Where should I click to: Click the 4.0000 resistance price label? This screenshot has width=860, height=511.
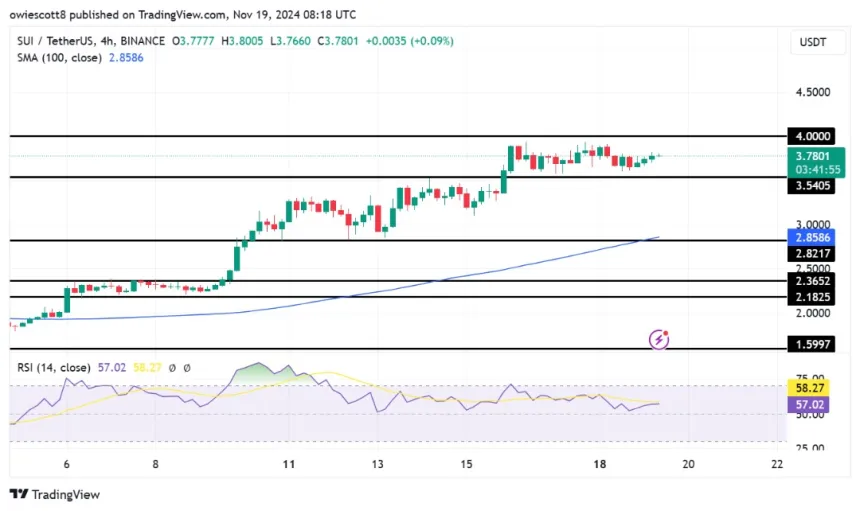[x=812, y=135]
